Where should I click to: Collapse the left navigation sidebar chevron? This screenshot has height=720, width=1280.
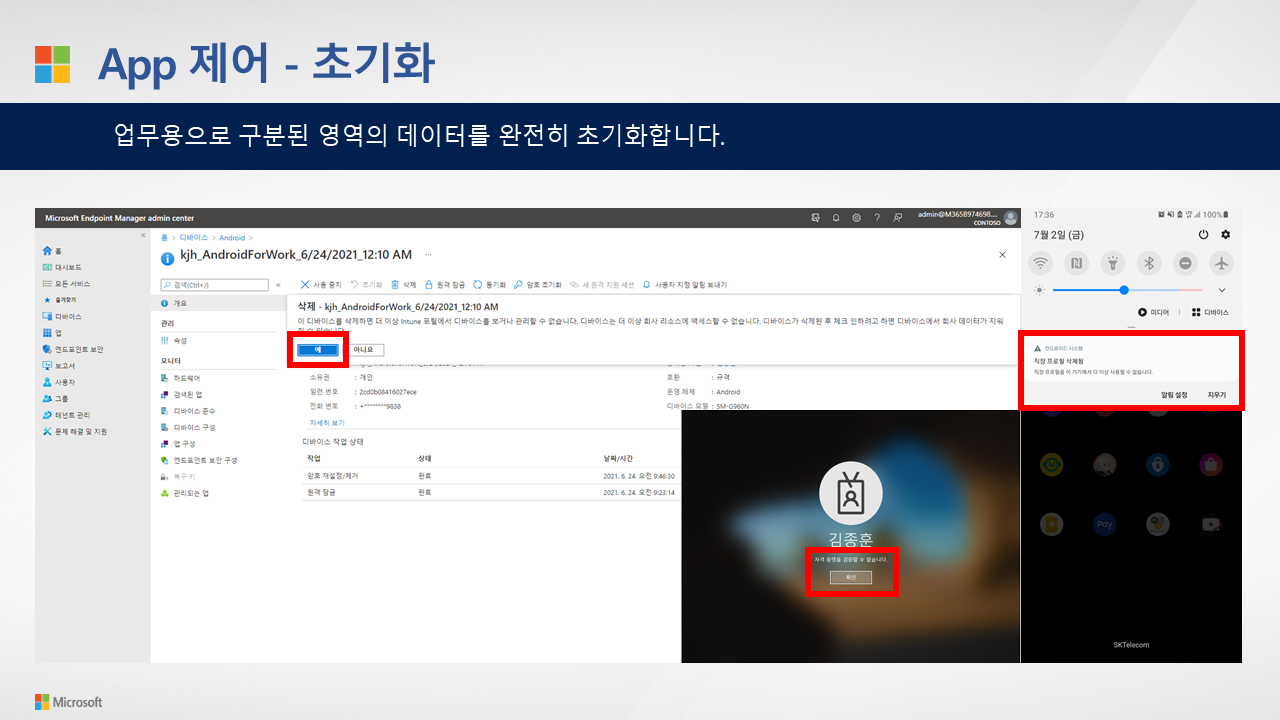click(x=143, y=236)
